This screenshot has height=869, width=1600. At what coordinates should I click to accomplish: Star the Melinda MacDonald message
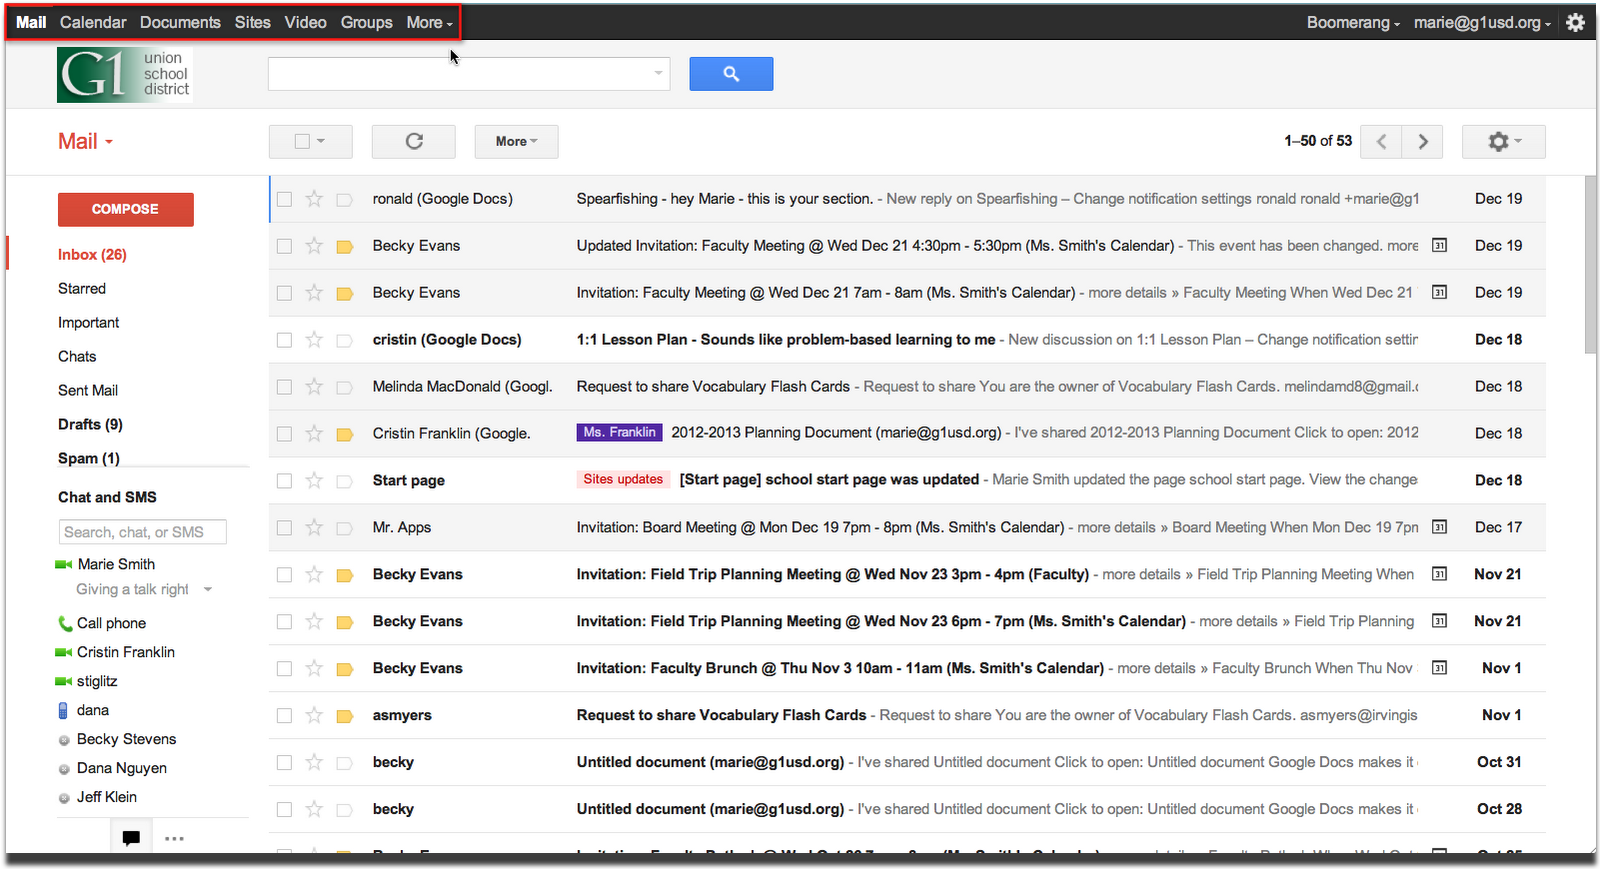[314, 386]
